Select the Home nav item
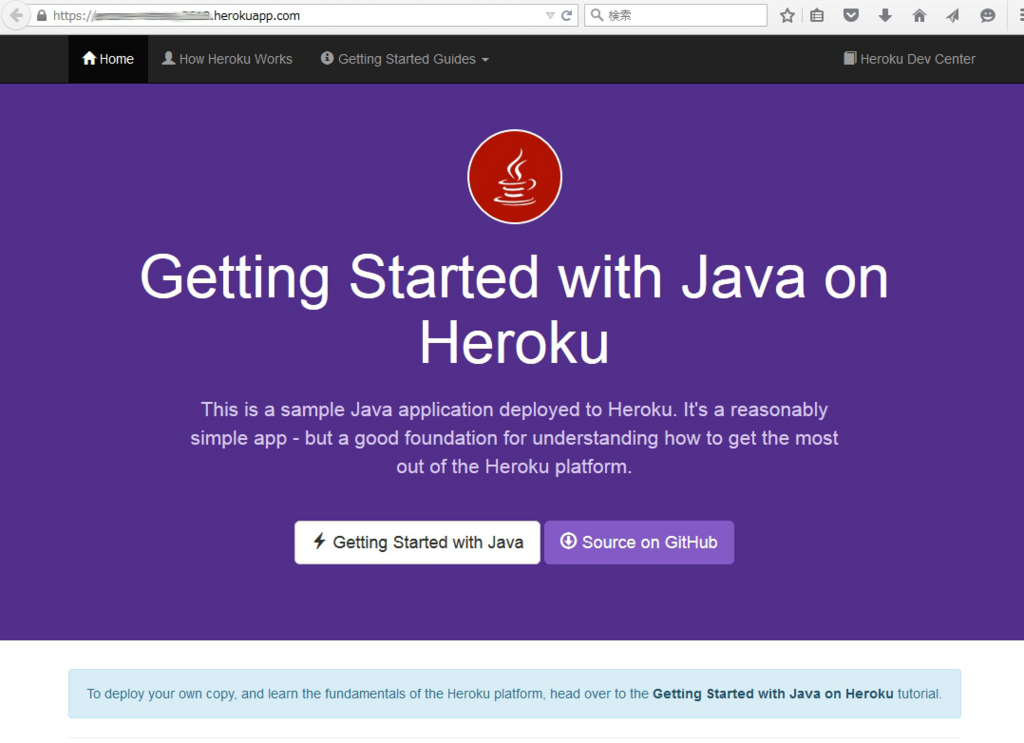1024x743 pixels. (x=108, y=59)
